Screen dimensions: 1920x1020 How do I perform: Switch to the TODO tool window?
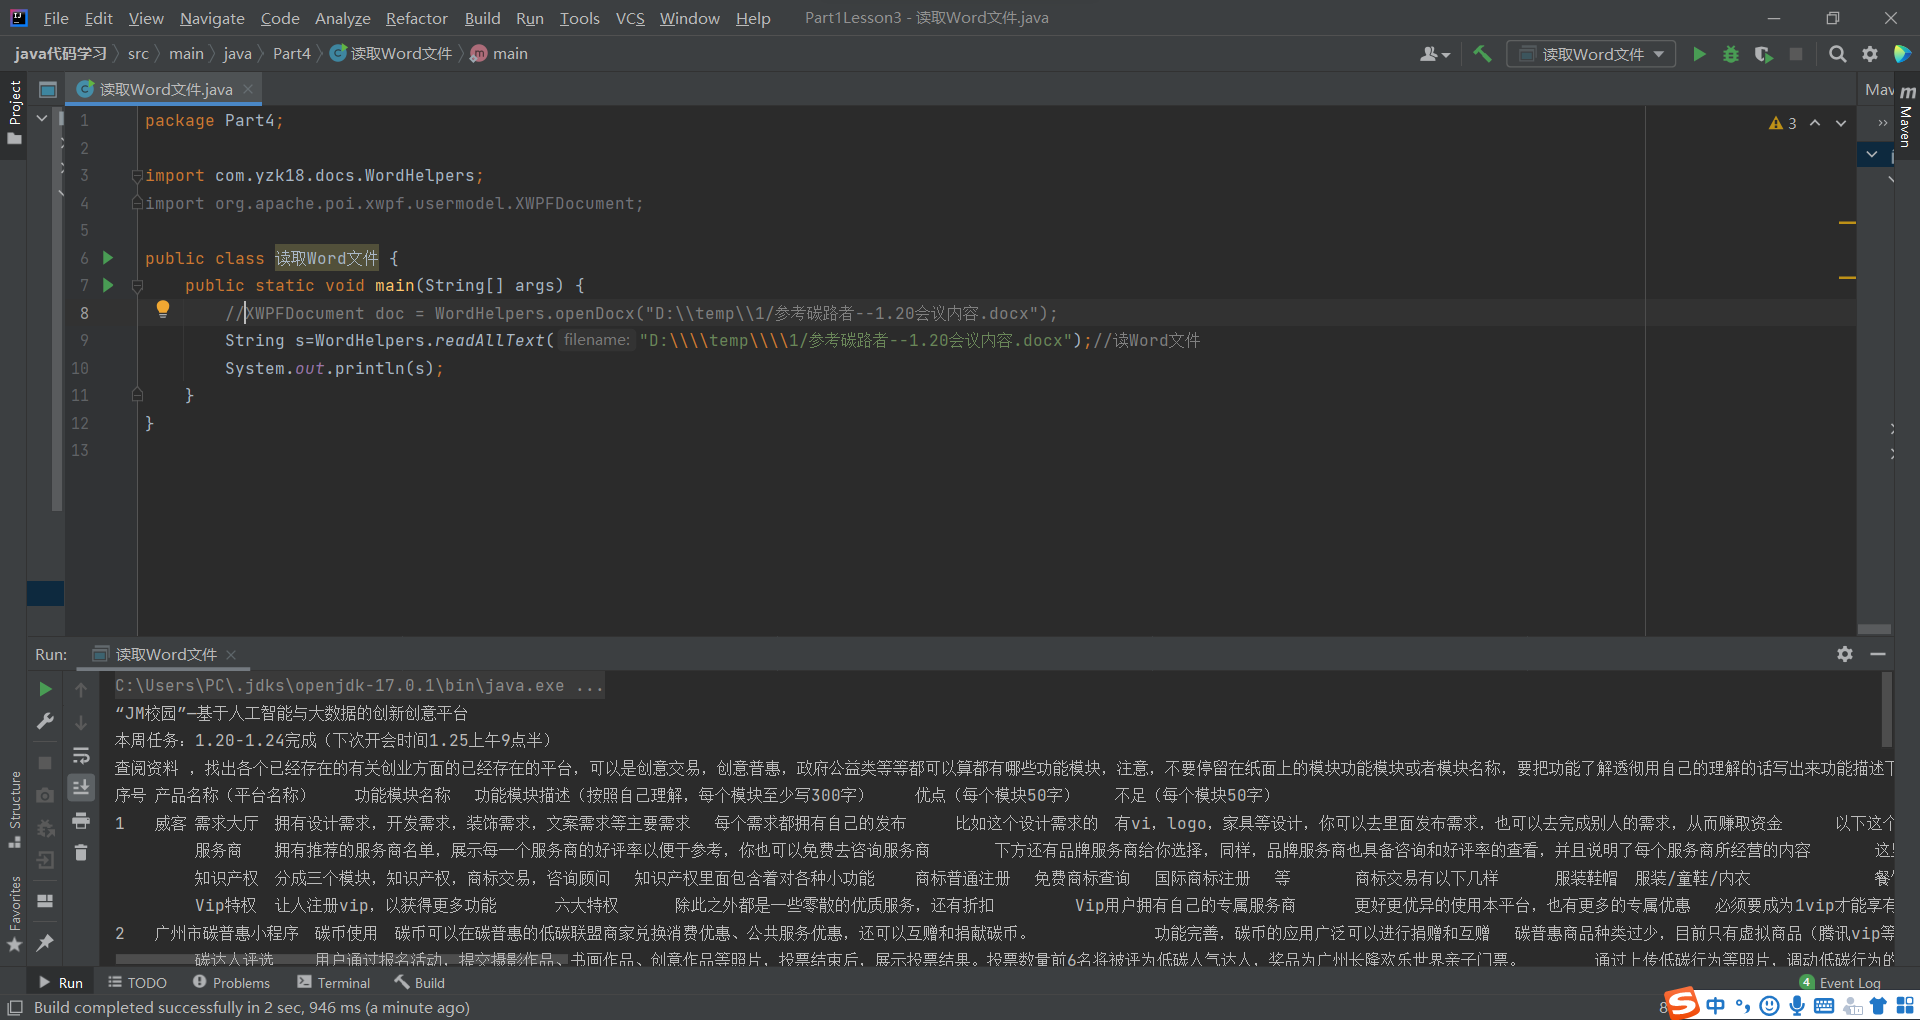tap(137, 983)
